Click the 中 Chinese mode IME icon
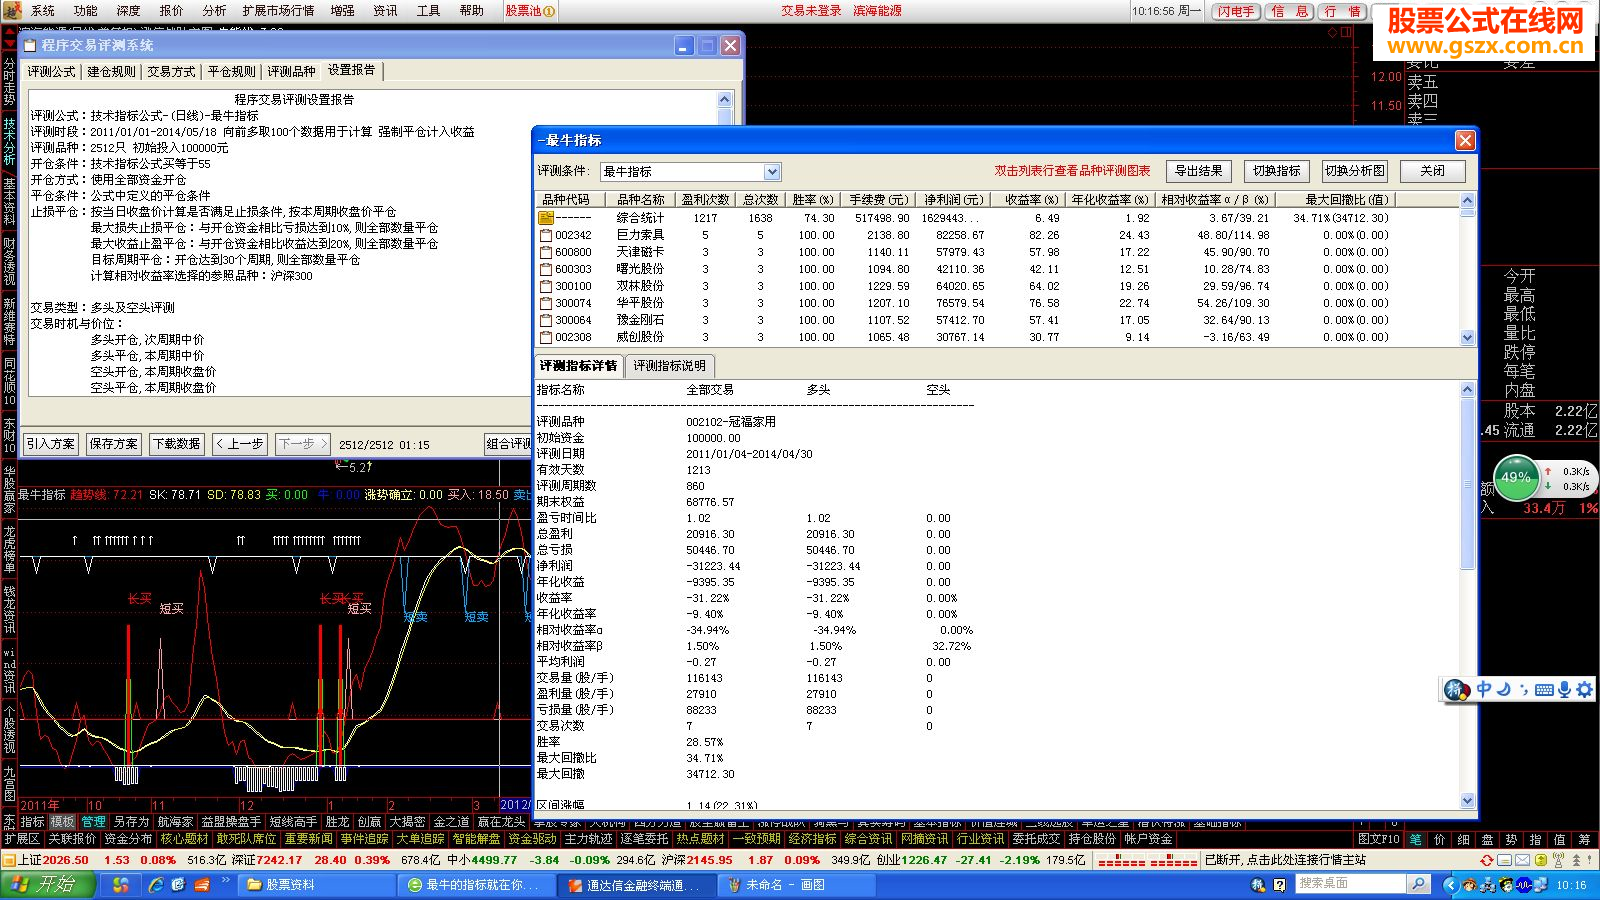1600x900 pixels. [1484, 689]
